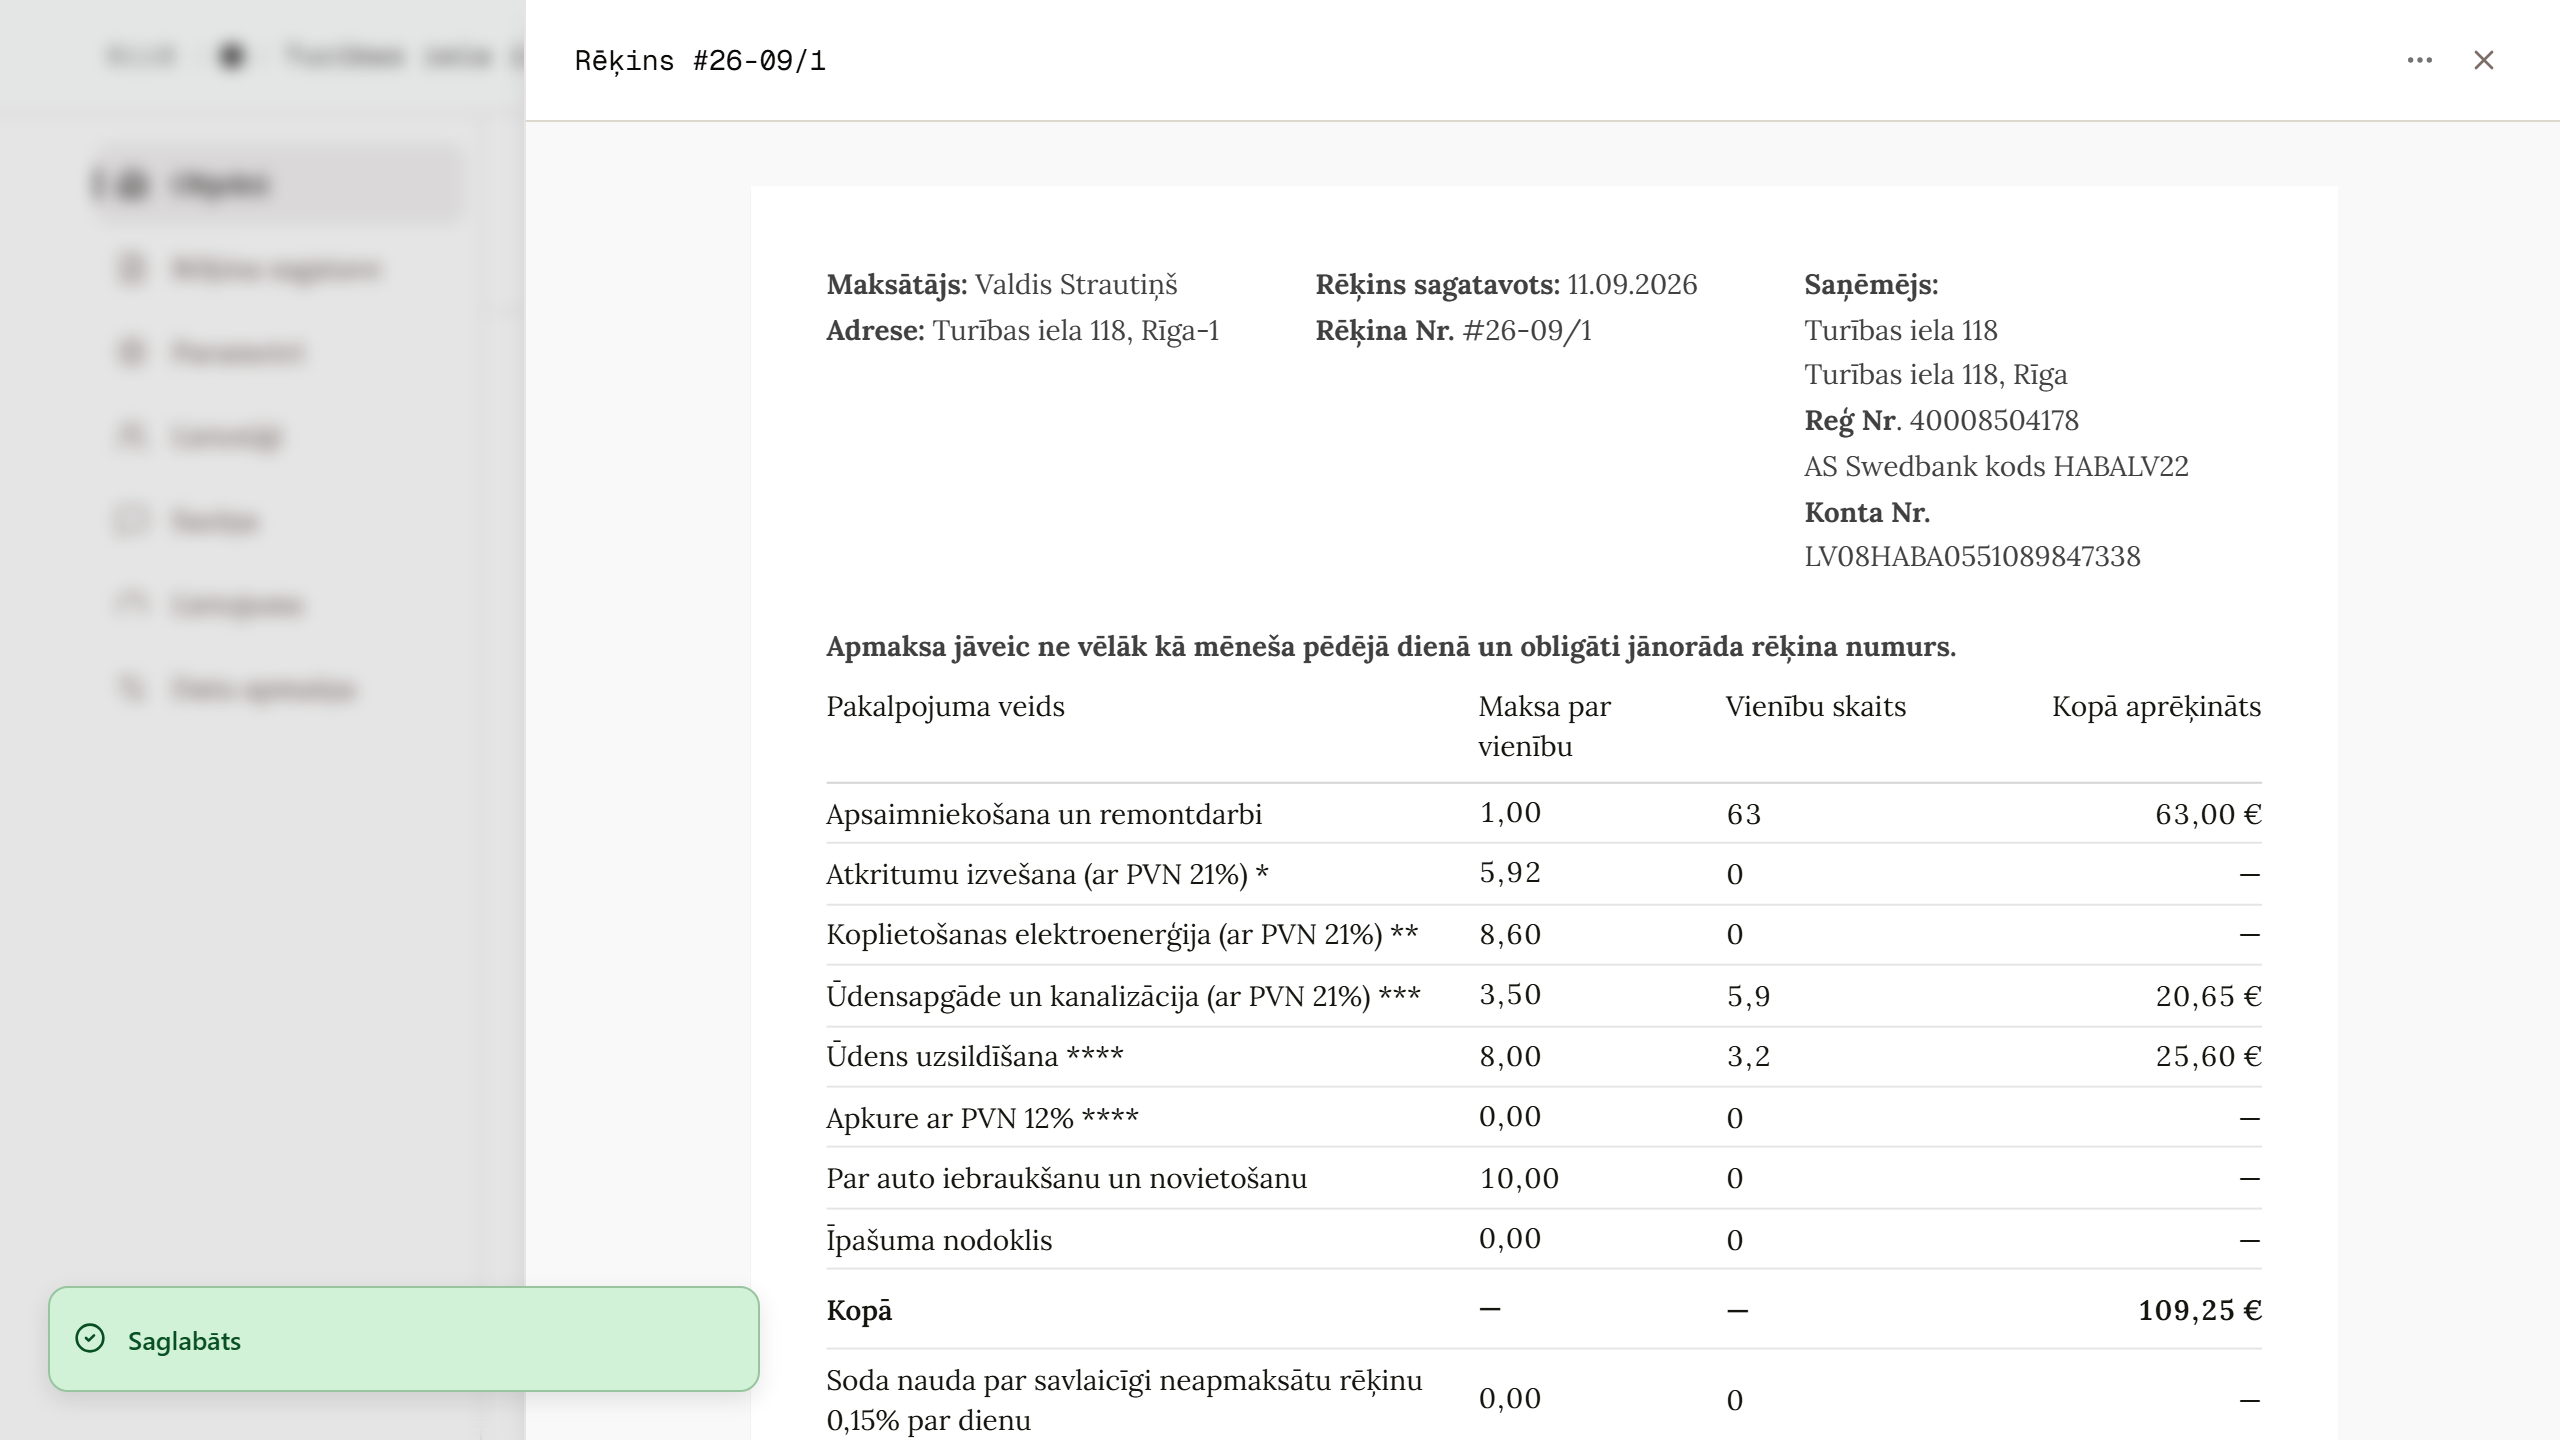This screenshot has width=2560, height=1440.
Task: Select account number LV08HABA0551089847338
Action: pos(1972,557)
